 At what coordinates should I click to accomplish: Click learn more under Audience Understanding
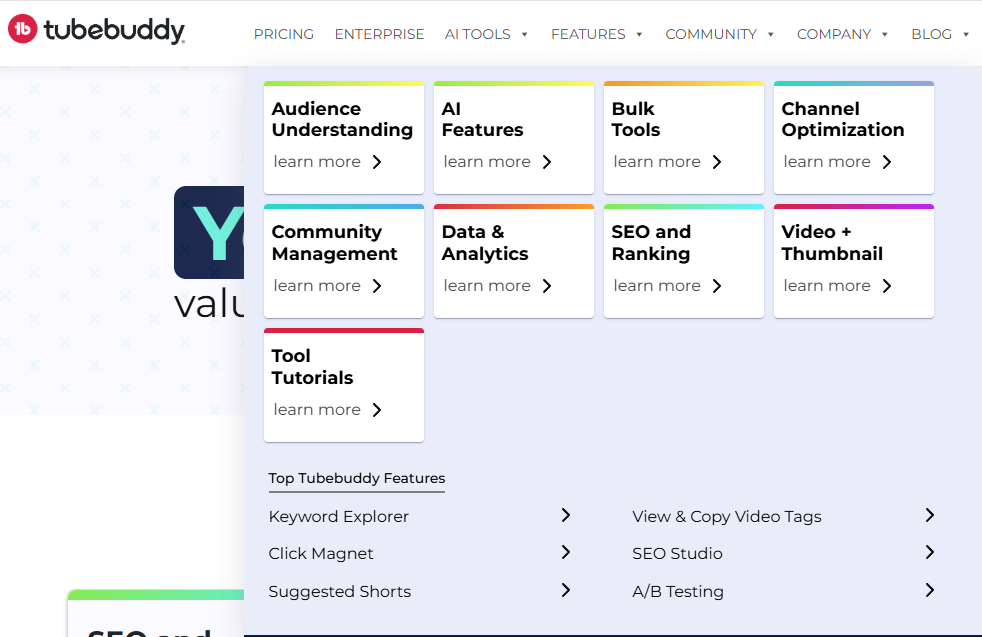(x=317, y=162)
